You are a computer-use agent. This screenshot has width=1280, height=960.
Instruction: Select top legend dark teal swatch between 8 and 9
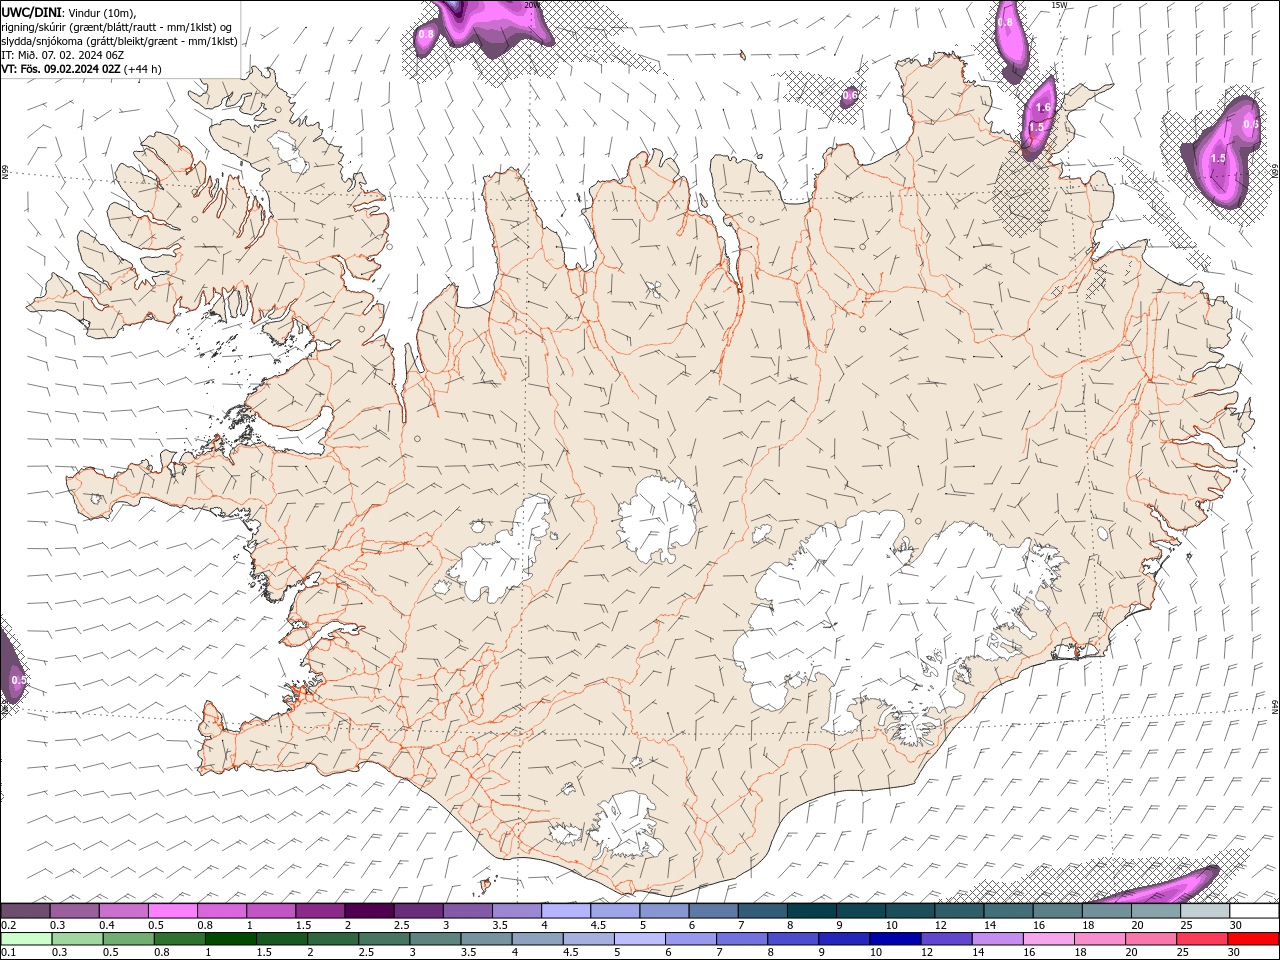pos(812,911)
